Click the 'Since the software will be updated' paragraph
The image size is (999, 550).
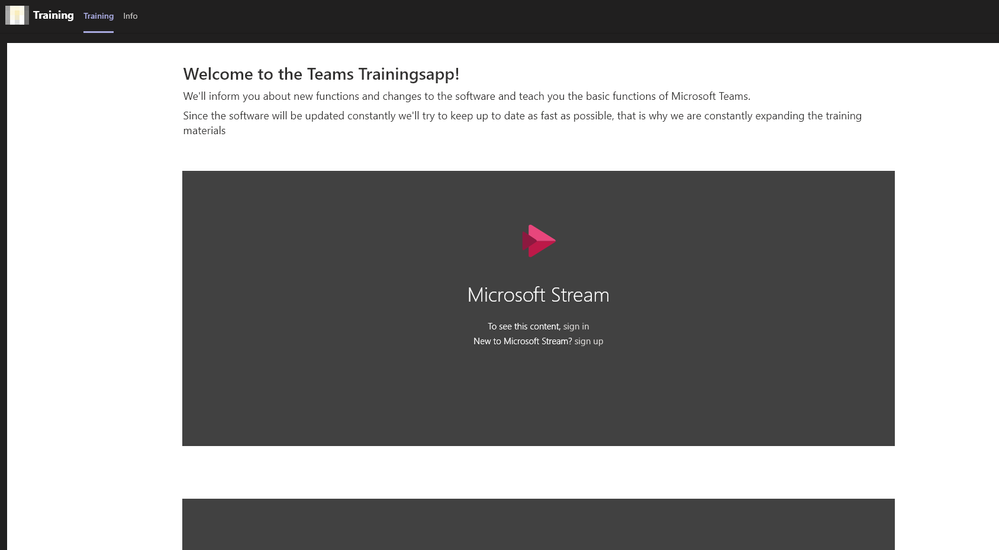click(x=522, y=123)
